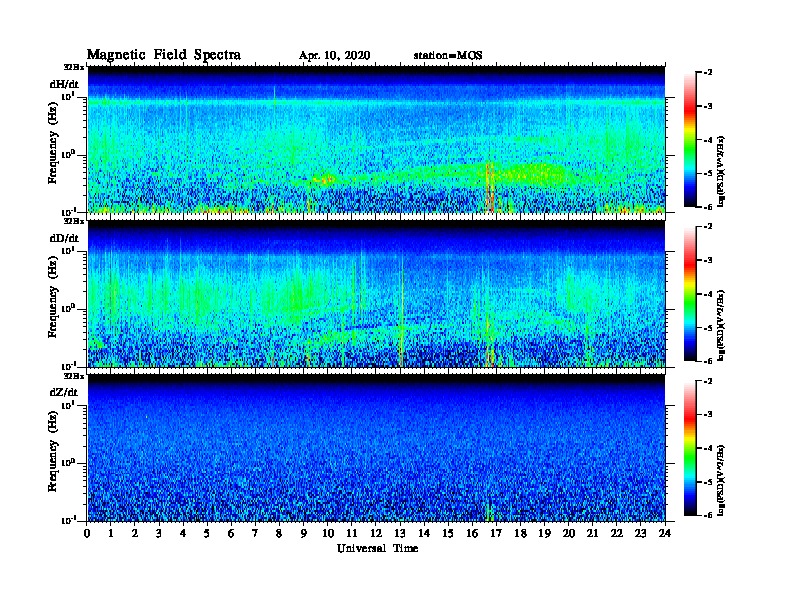Screen dimensions: 792x612
Task: Click the "-2" tick on dZ/dt color bar
Action: 709,381
